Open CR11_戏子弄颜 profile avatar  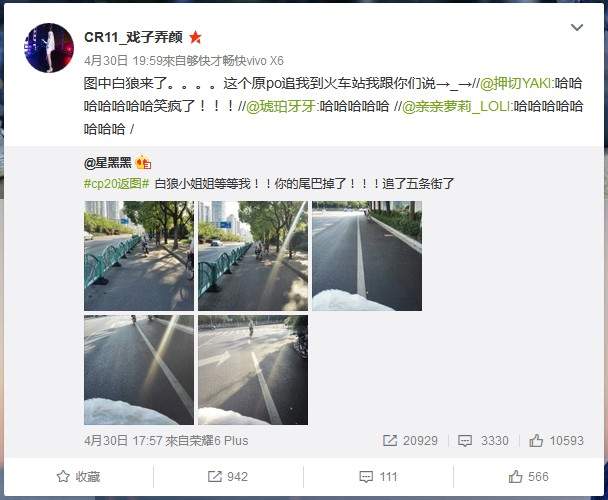[x=49, y=48]
